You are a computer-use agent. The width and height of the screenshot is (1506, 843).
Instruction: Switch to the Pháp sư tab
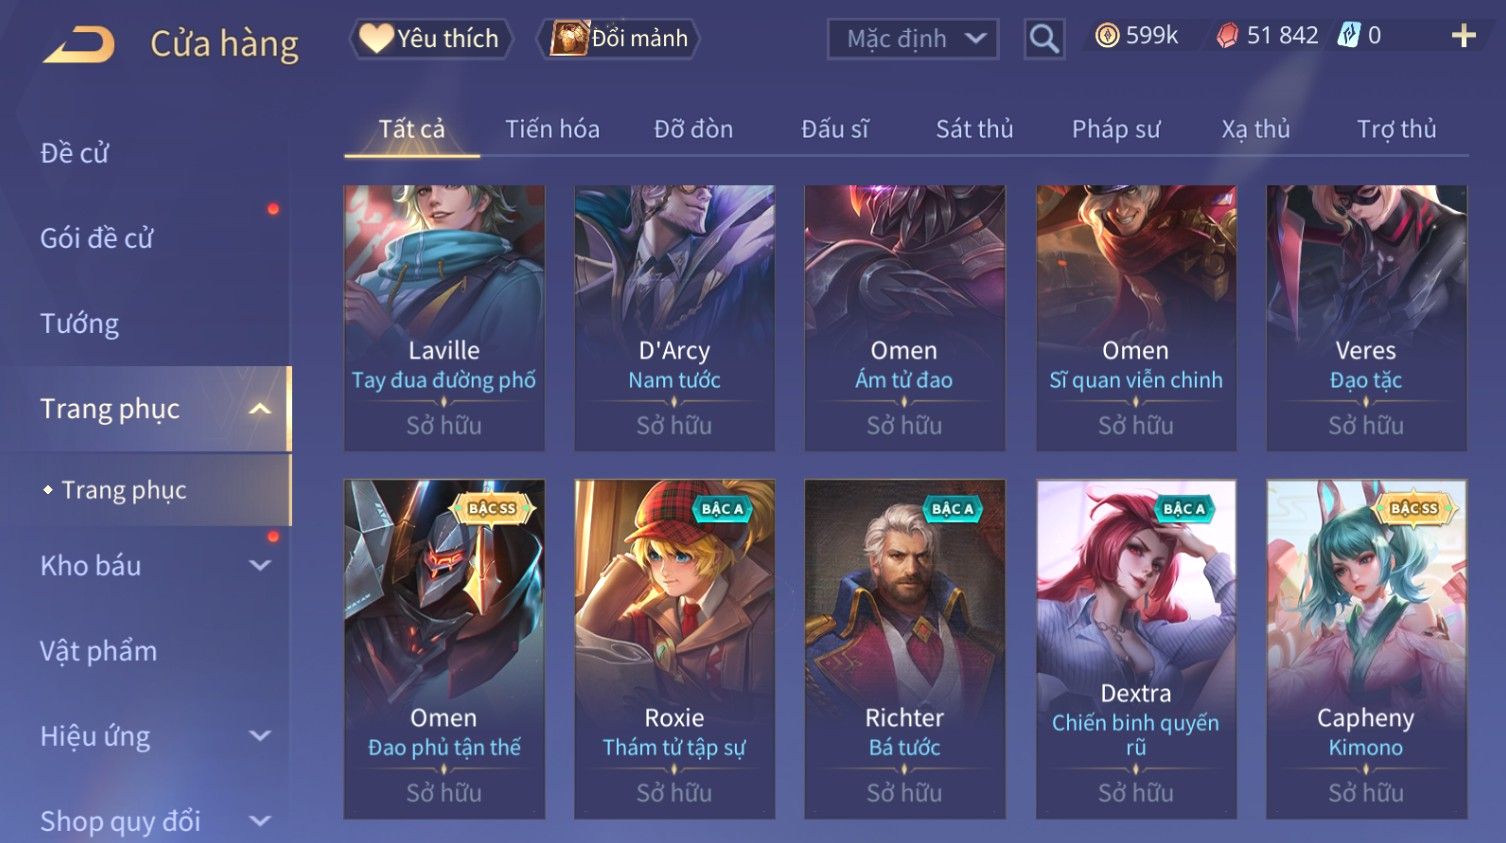click(1116, 129)
